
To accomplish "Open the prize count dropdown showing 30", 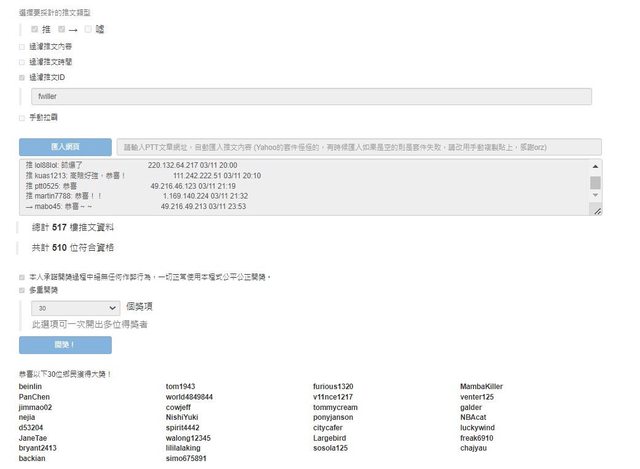I will click(x=75, y=308).
